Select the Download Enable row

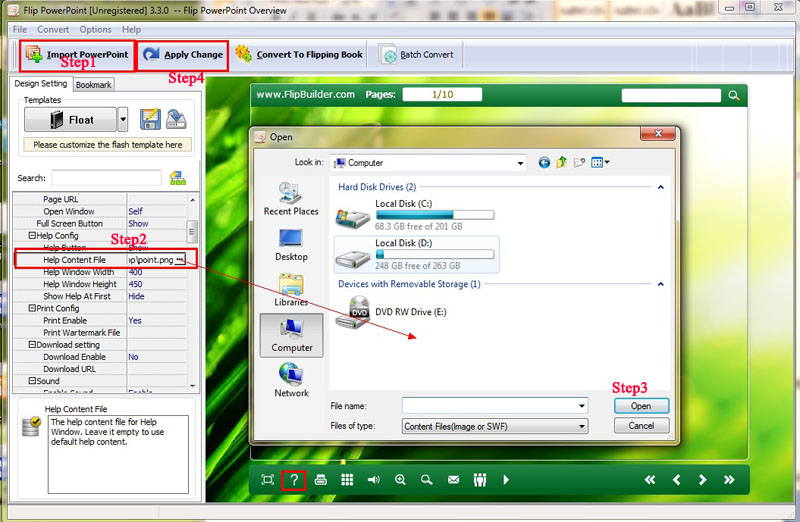coord(100,357)
